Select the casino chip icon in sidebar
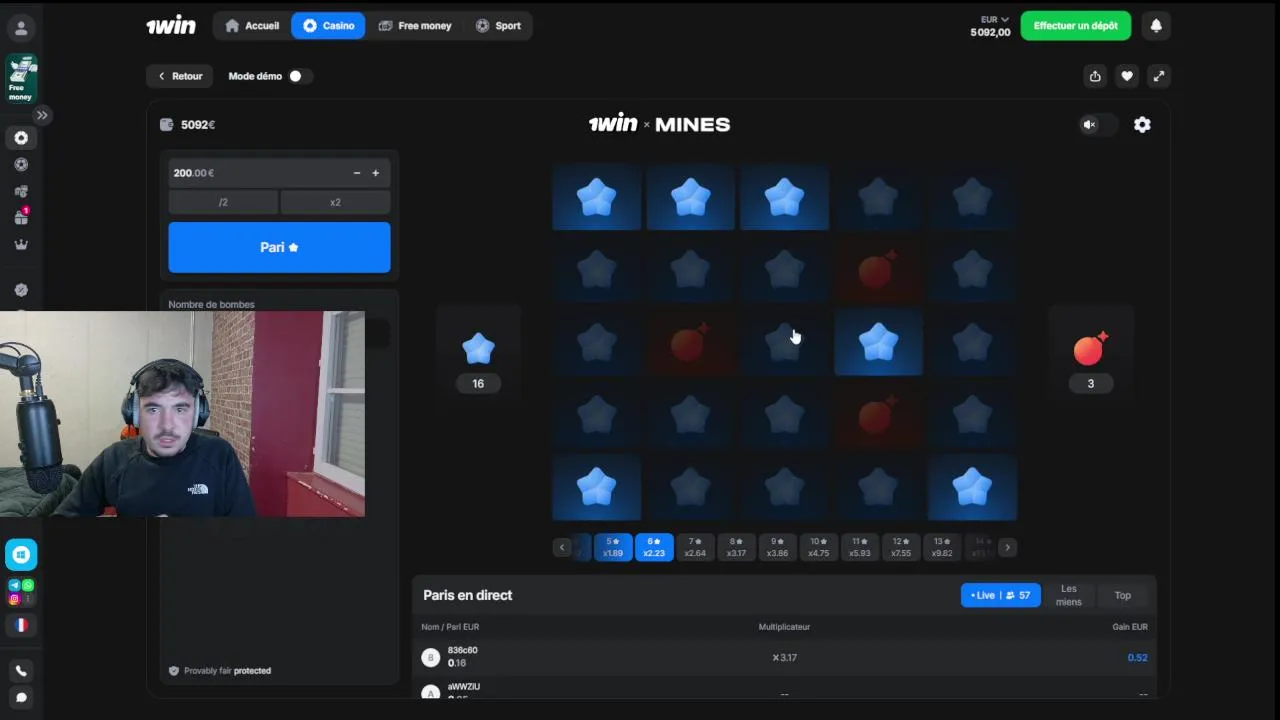Image resolution: width=1280 pixels, height=720 pixels. (x=21, y=138)
